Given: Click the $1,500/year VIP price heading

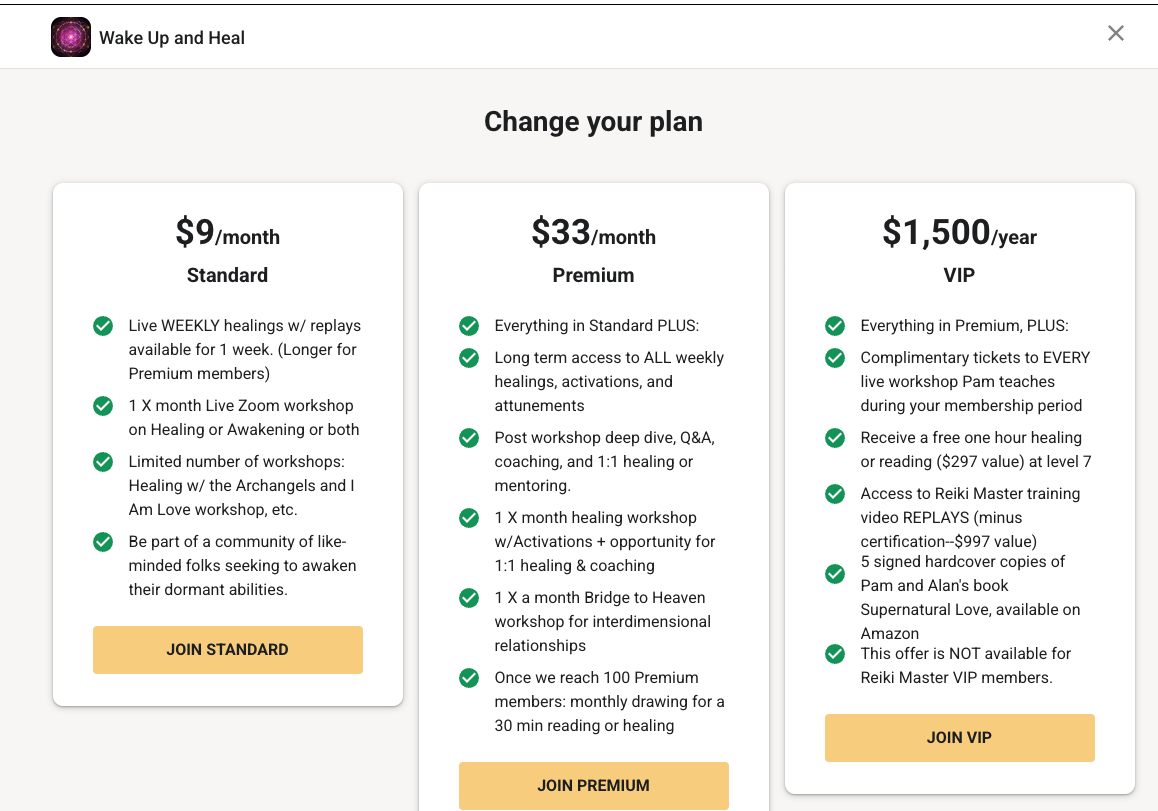Looking at the screenshot, I should (959, 232).
